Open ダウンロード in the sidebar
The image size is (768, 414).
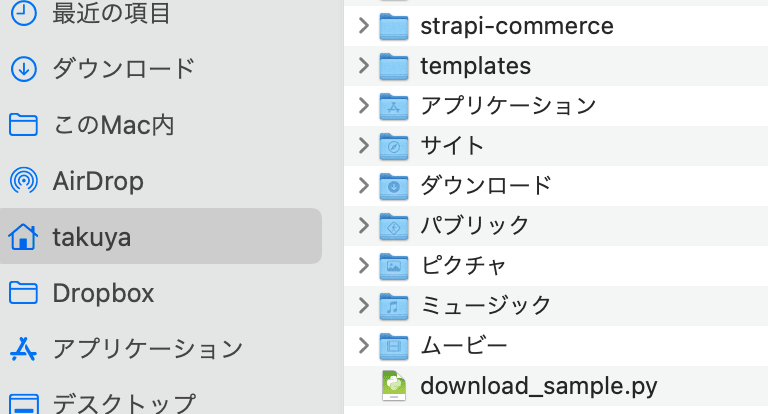point(124,69)
